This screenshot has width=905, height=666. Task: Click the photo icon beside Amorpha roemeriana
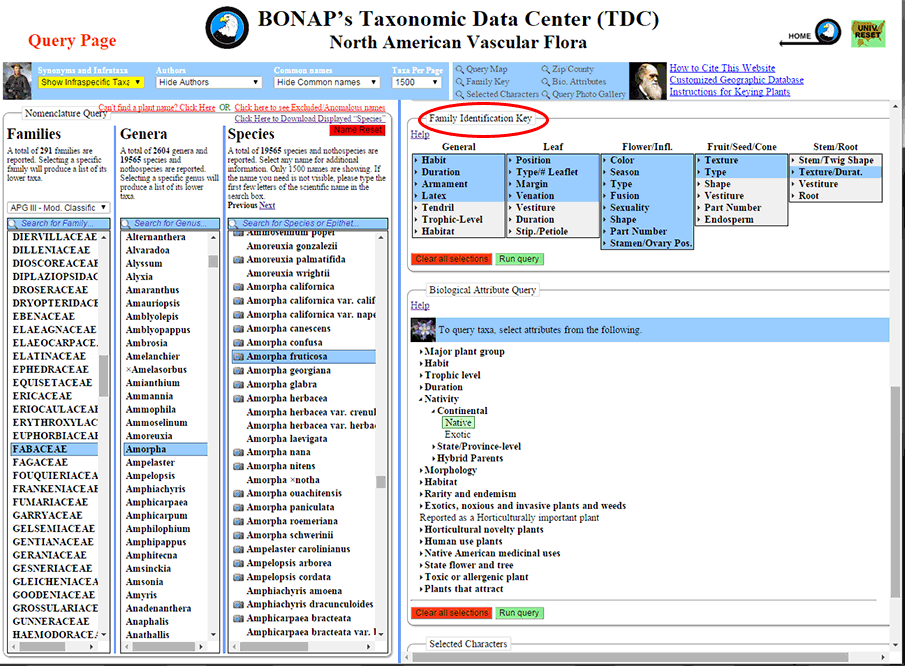coord(238,522)
